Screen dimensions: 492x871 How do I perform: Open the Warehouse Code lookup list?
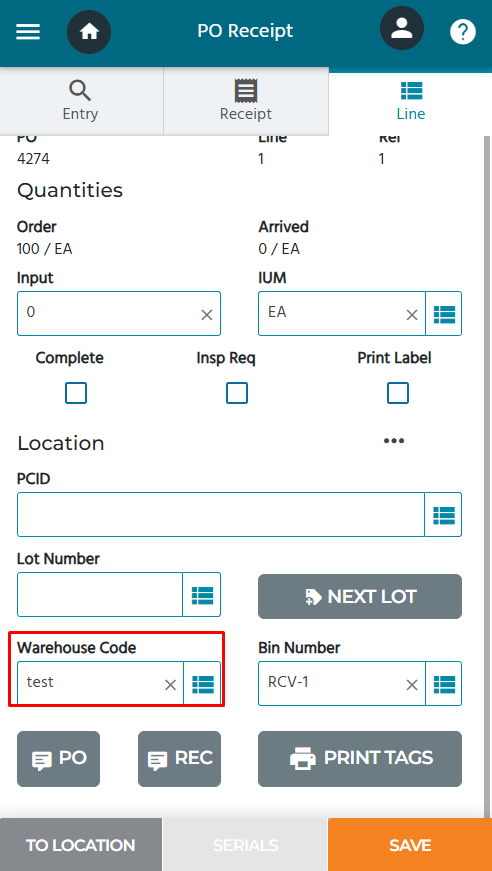click(x=202, y=684)
